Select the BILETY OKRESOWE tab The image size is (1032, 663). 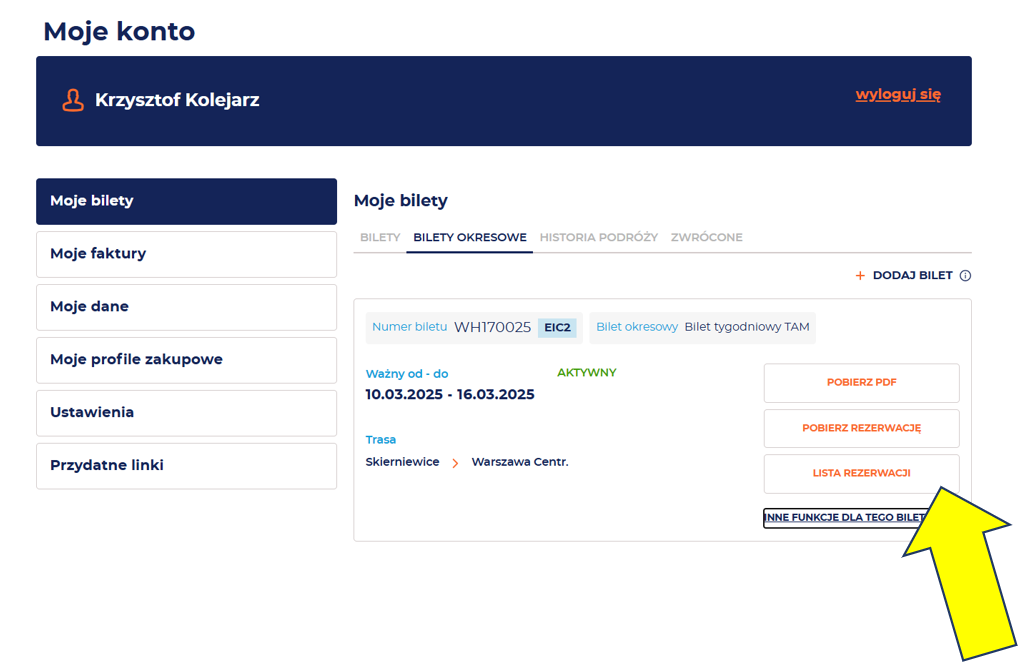point(470,238)
